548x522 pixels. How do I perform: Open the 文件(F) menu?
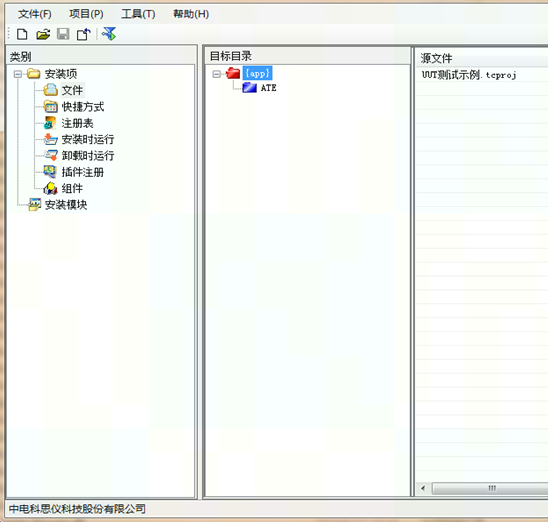(x=35, y=14)
